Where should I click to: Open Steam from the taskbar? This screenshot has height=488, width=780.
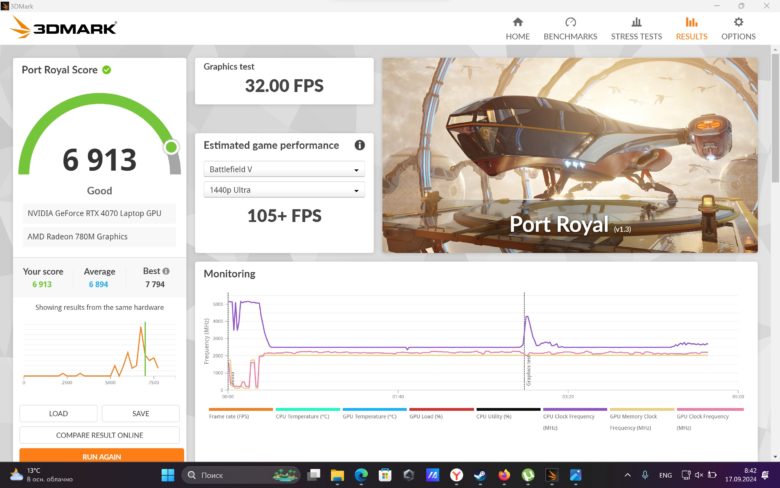480,476
